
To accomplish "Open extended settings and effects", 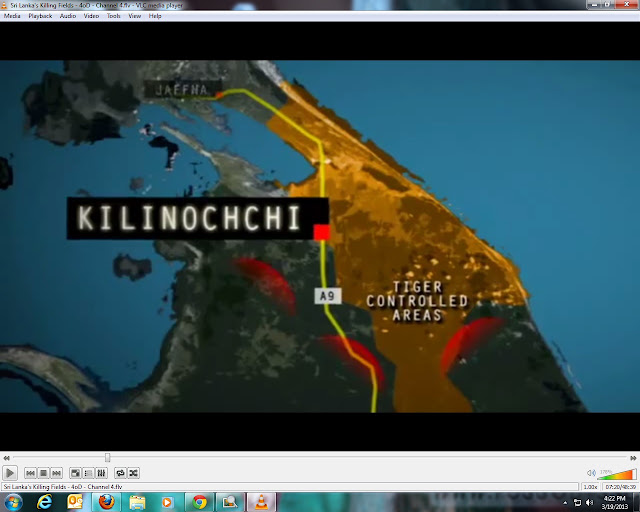I will (101, 473).
